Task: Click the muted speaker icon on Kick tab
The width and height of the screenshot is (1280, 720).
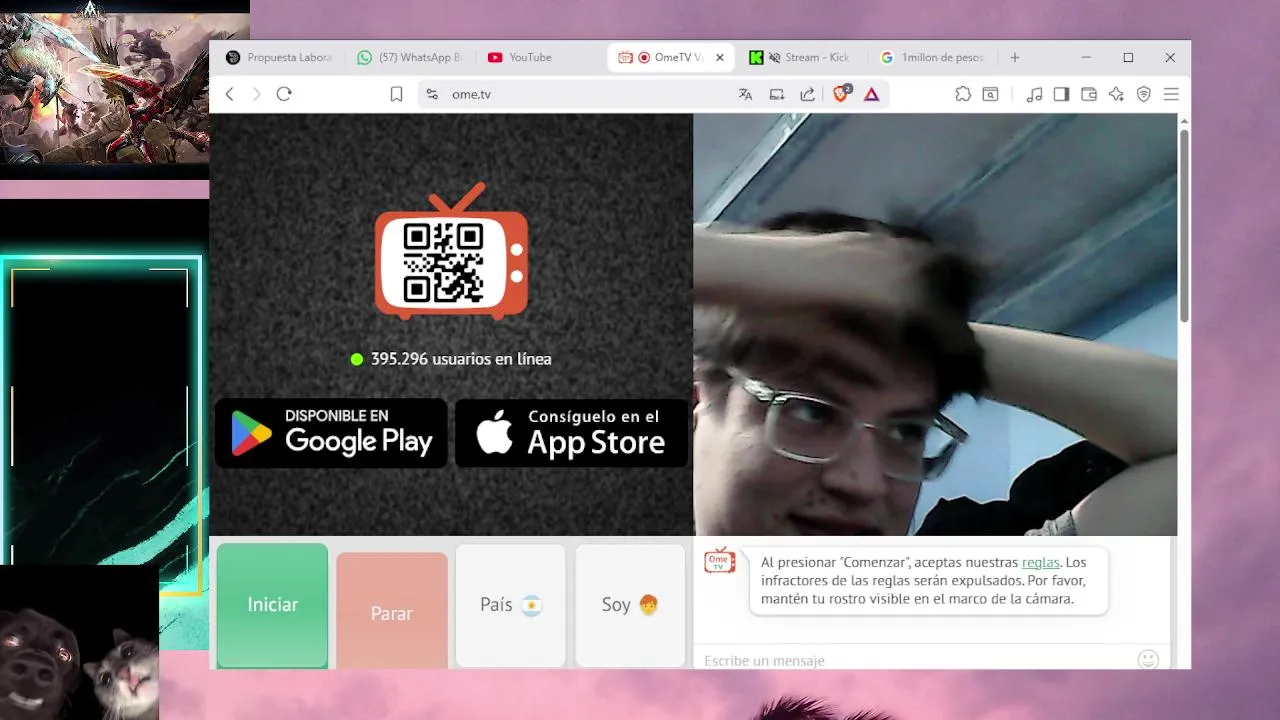Action: point(774,57)
